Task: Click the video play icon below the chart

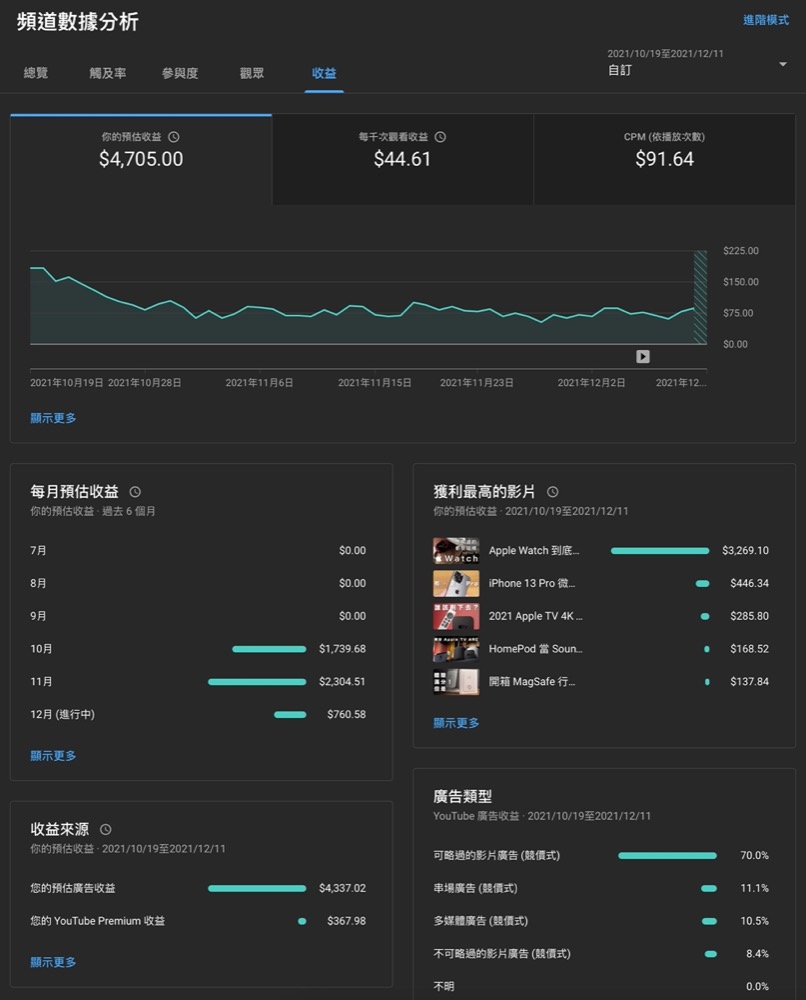Action: (x=642, y=356)
